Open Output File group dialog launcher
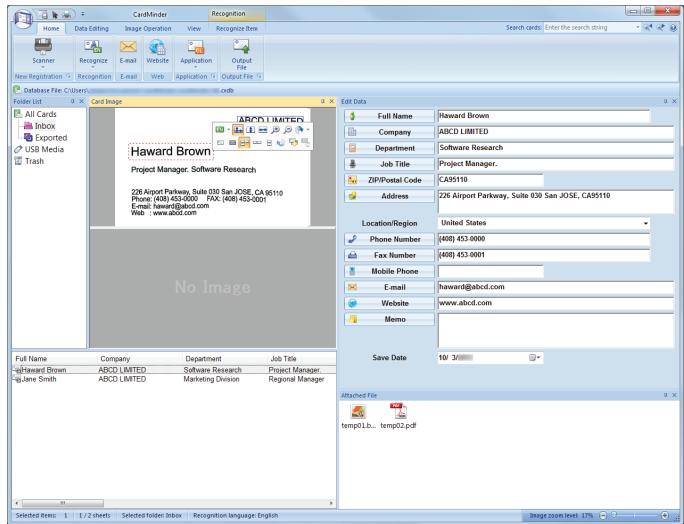The width and height of the screenshot is (684, 524). (x=259, y=76)
